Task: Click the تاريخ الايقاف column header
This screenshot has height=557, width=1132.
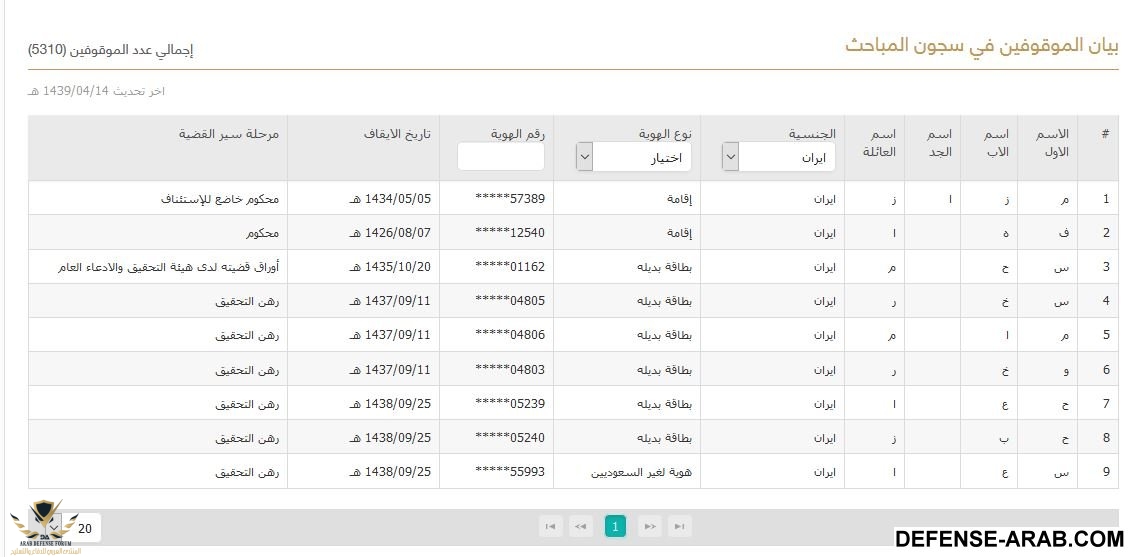Action: [x=397, y=134]
